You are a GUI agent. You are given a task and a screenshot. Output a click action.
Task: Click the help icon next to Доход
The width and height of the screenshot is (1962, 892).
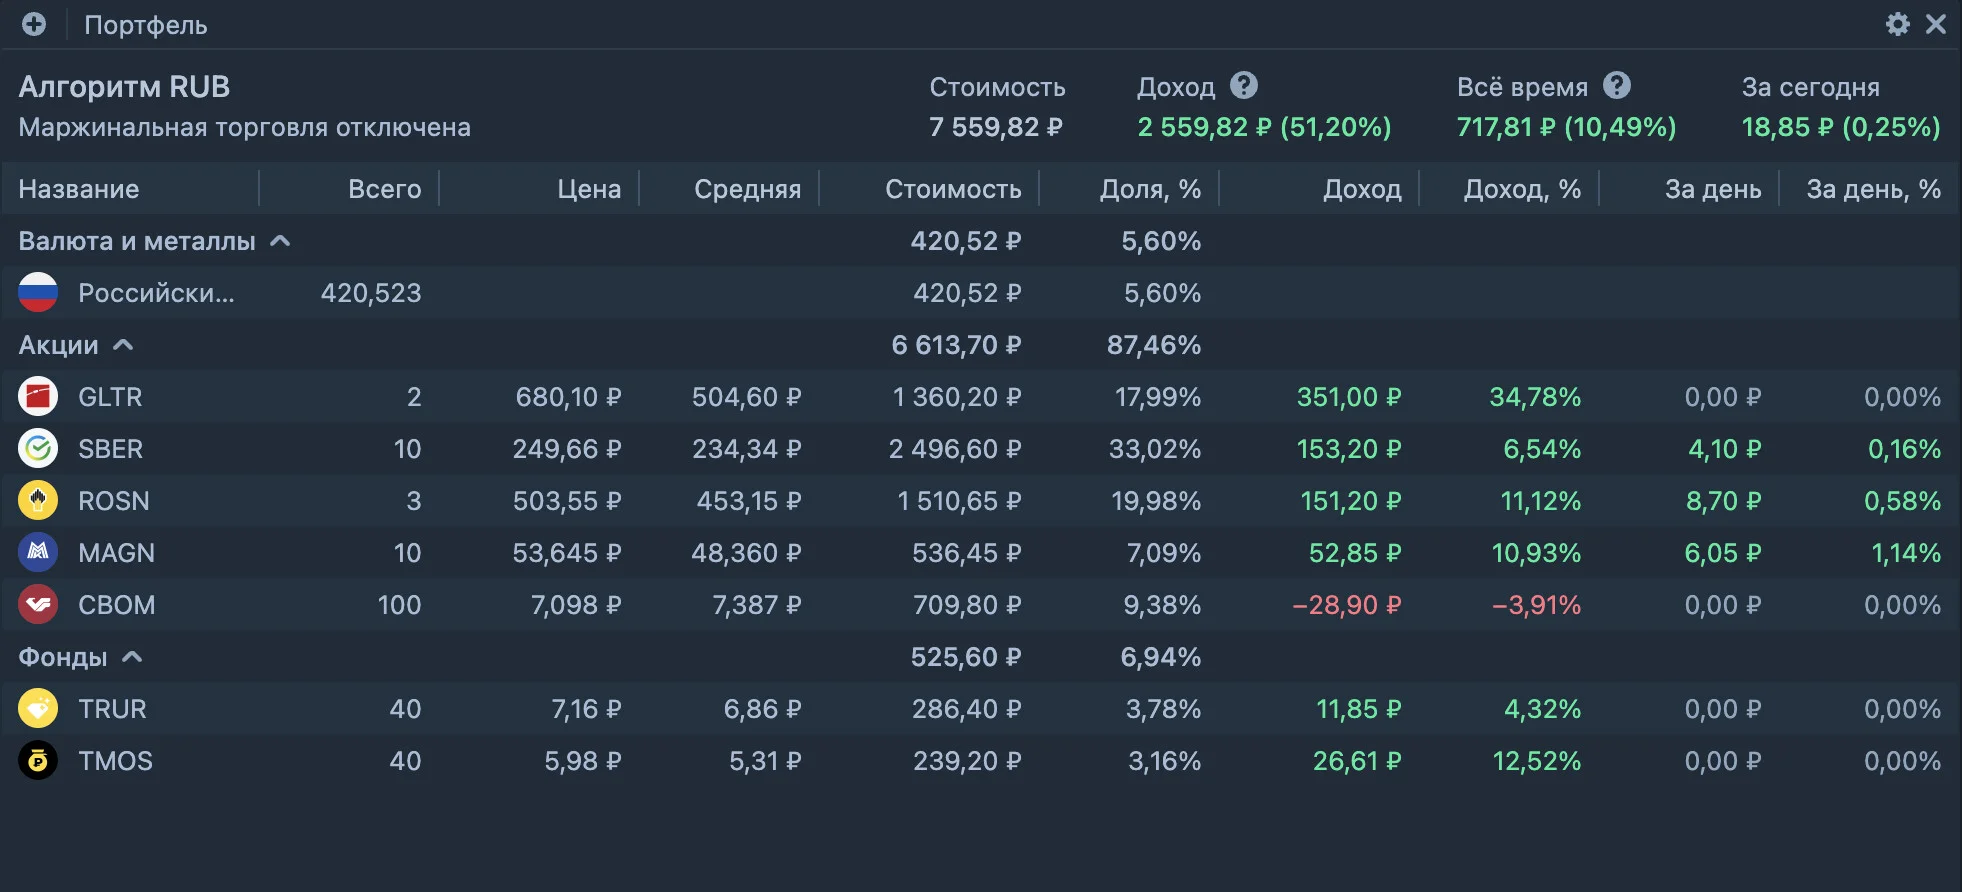pos(1244,85)
